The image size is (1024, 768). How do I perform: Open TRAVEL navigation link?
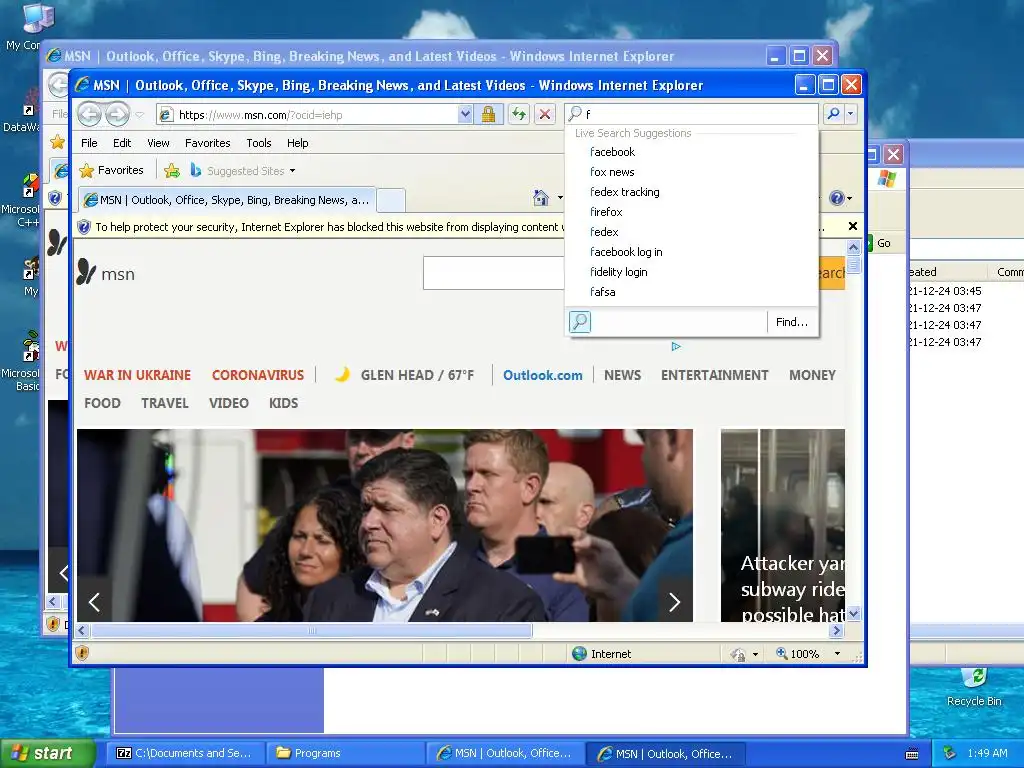[x=165, y=404]
